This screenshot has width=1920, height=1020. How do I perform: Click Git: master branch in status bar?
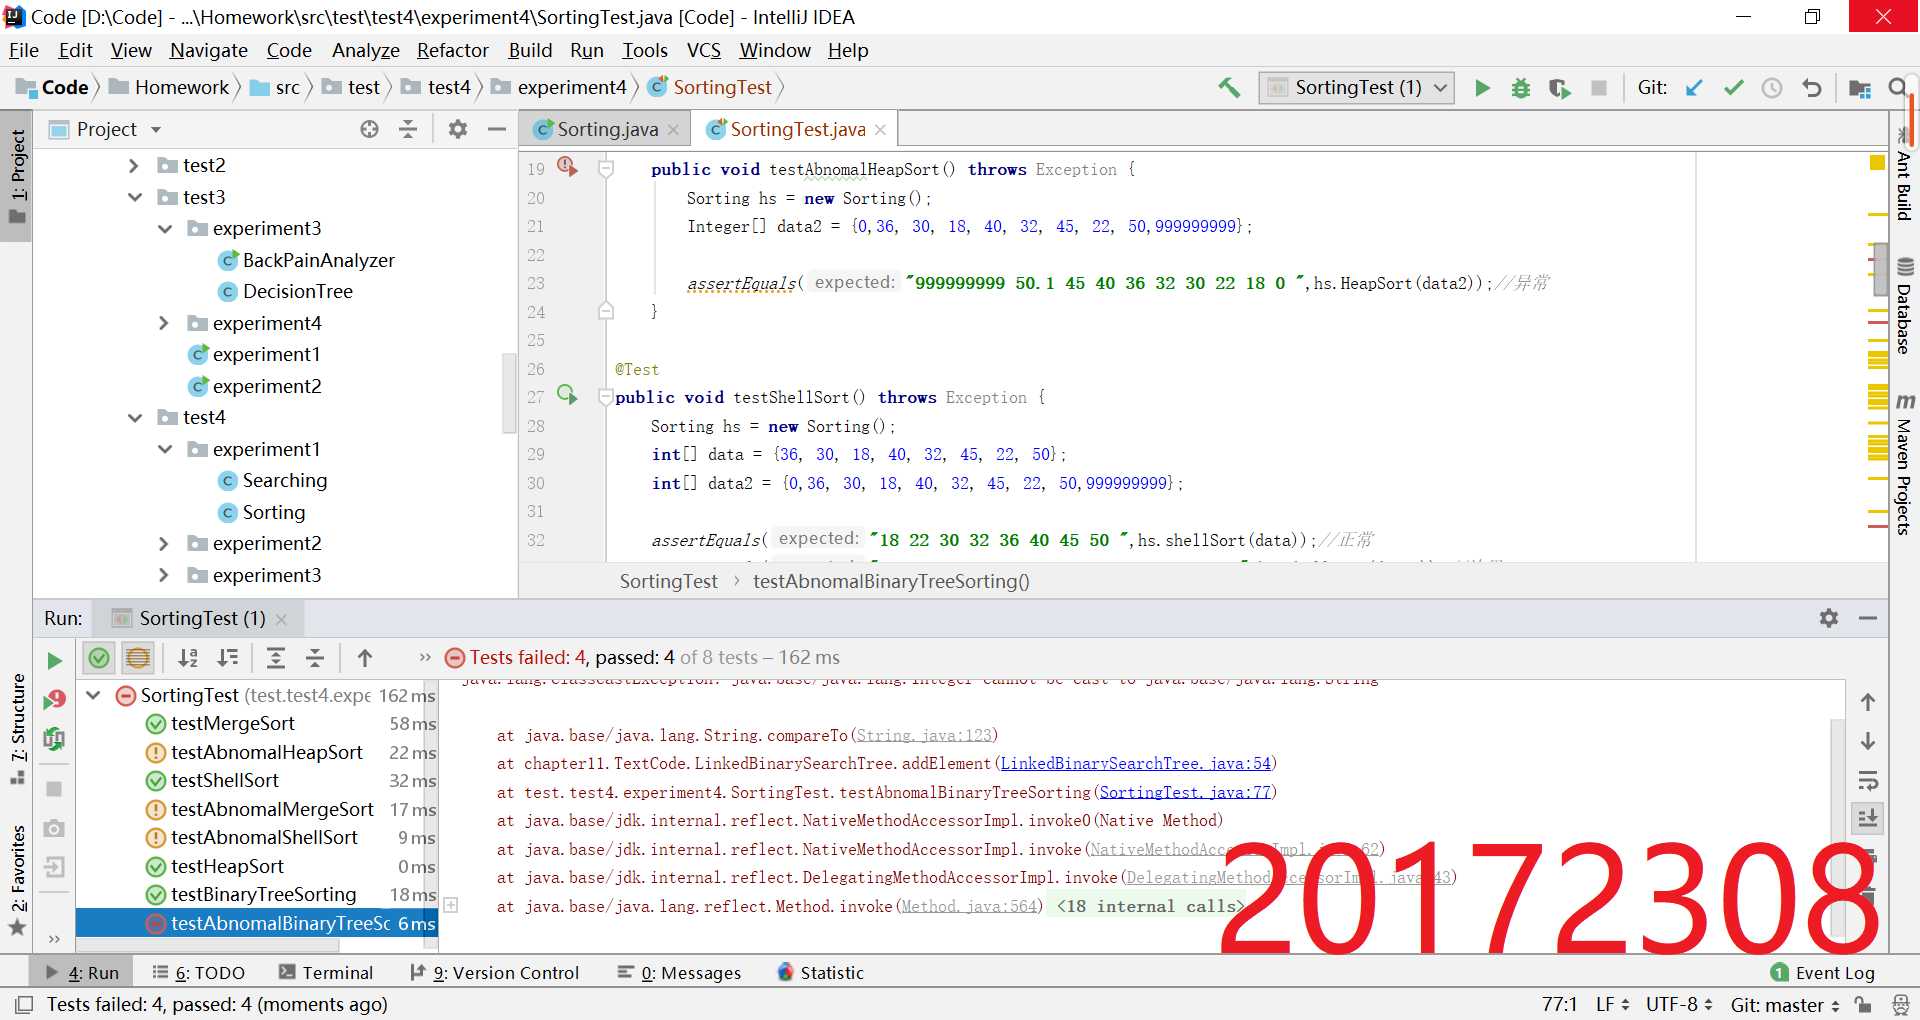[1785, 1004]
